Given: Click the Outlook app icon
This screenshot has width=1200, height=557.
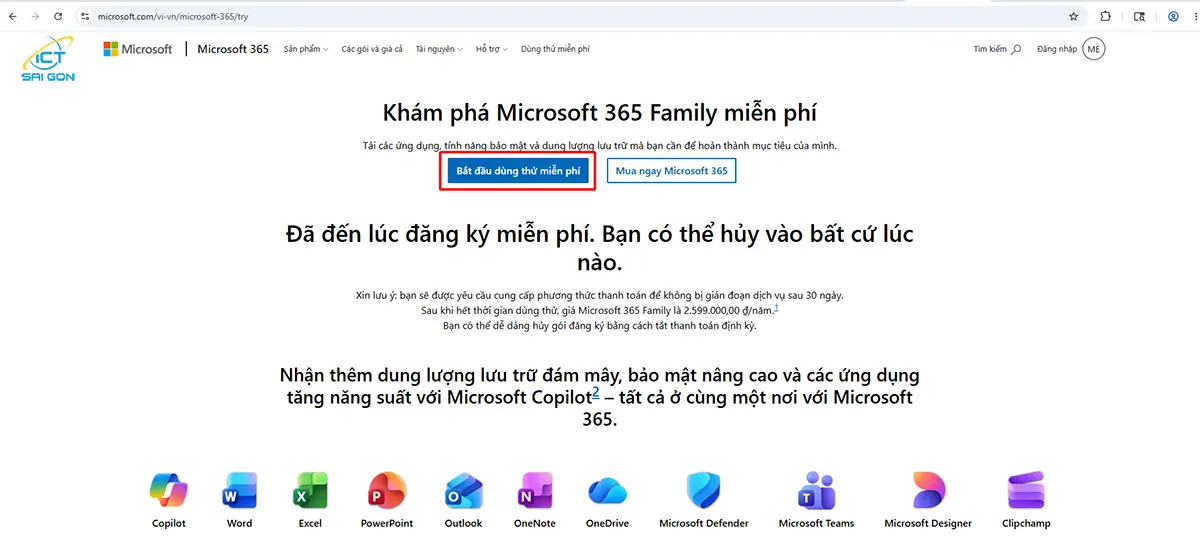Looking at the screenshot, I should tap(463, 490).
